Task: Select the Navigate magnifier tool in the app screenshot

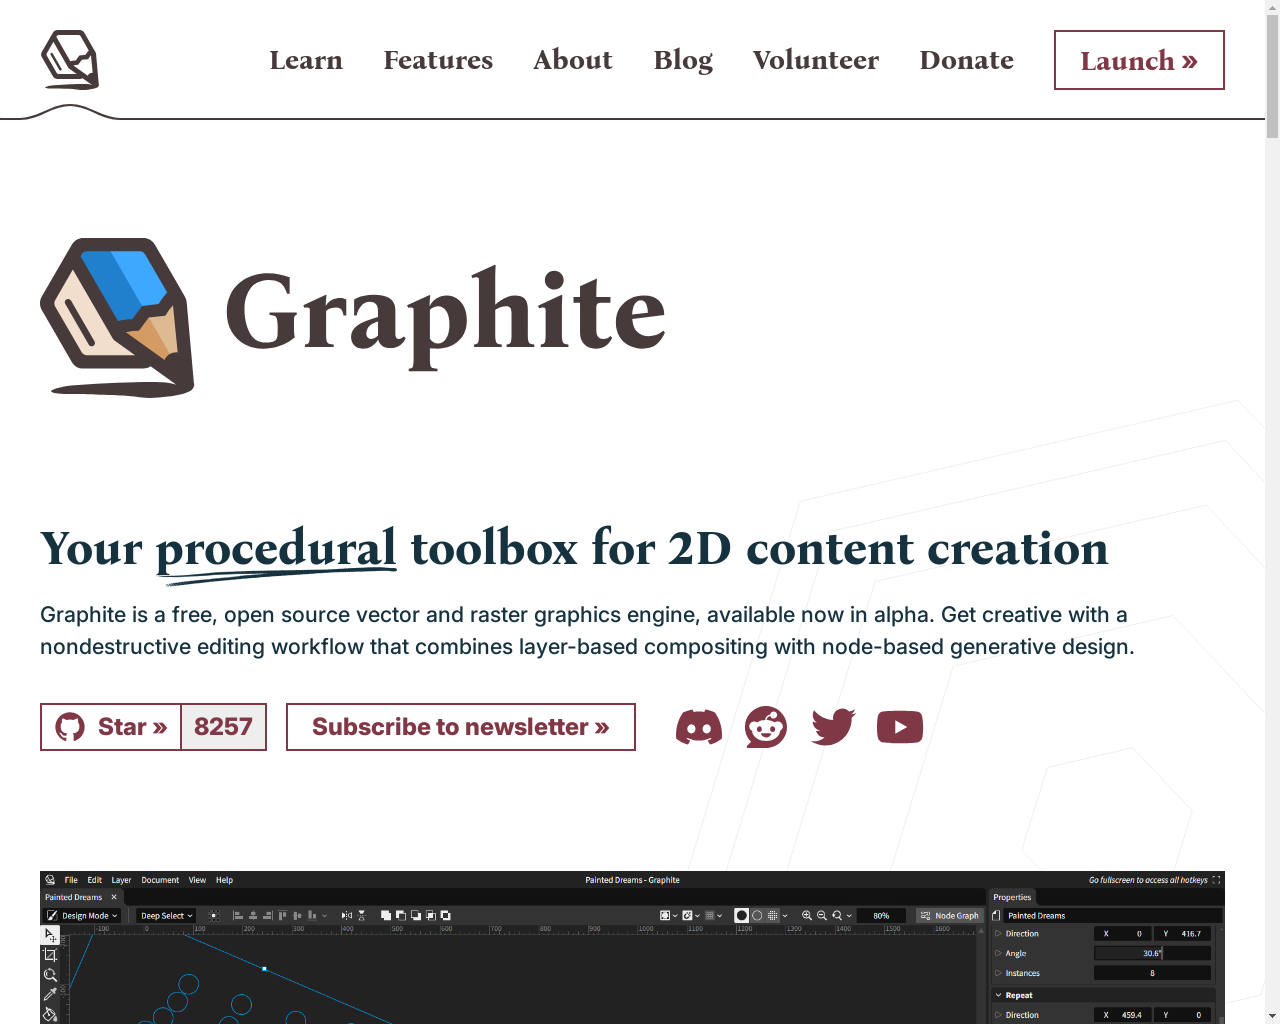Action: pos(50,975)
